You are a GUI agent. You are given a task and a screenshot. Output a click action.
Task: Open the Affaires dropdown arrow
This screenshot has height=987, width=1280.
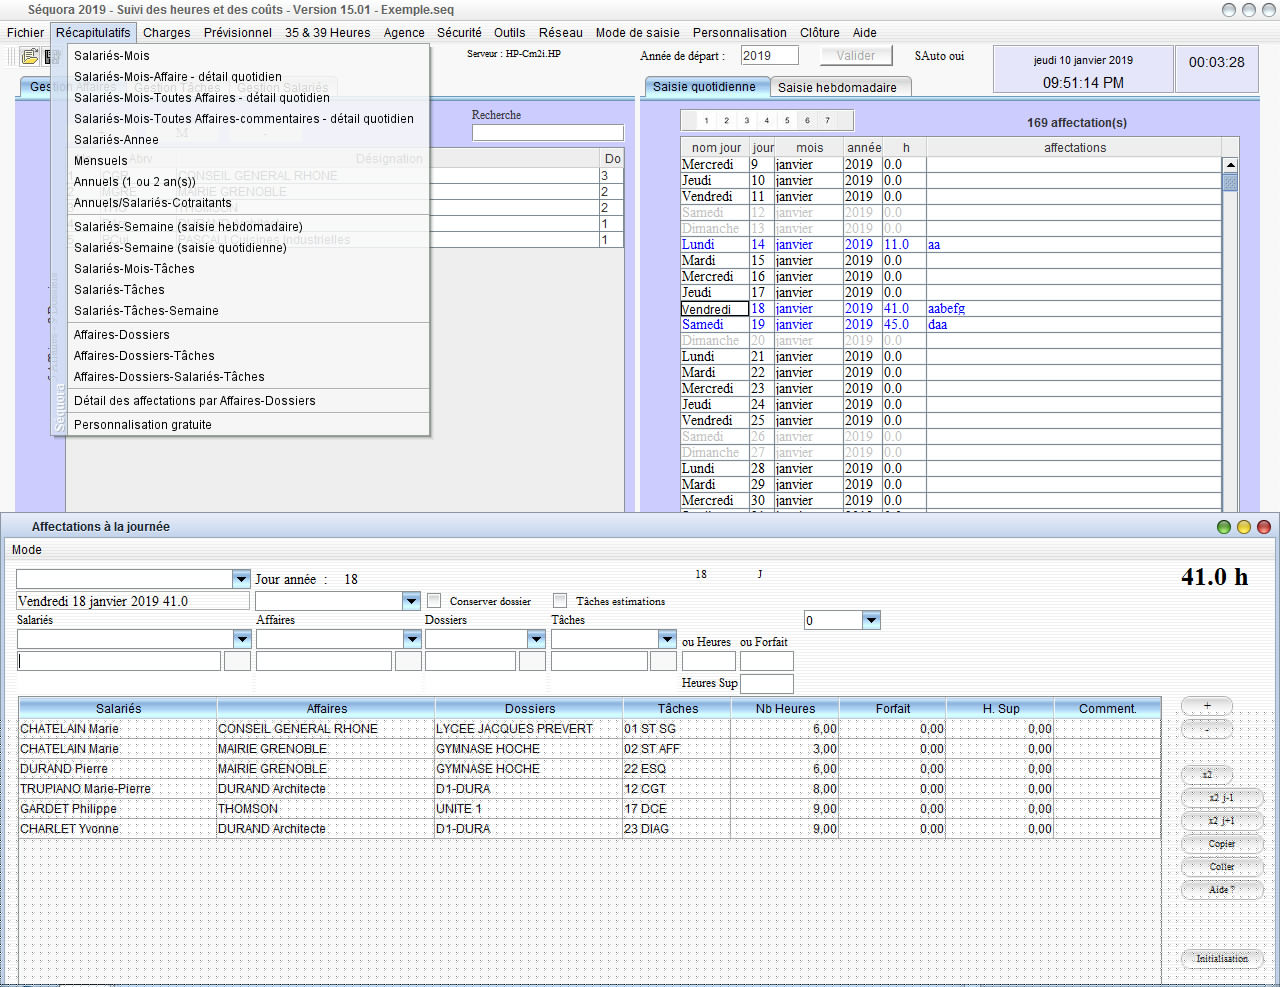(x=411, y=639)
